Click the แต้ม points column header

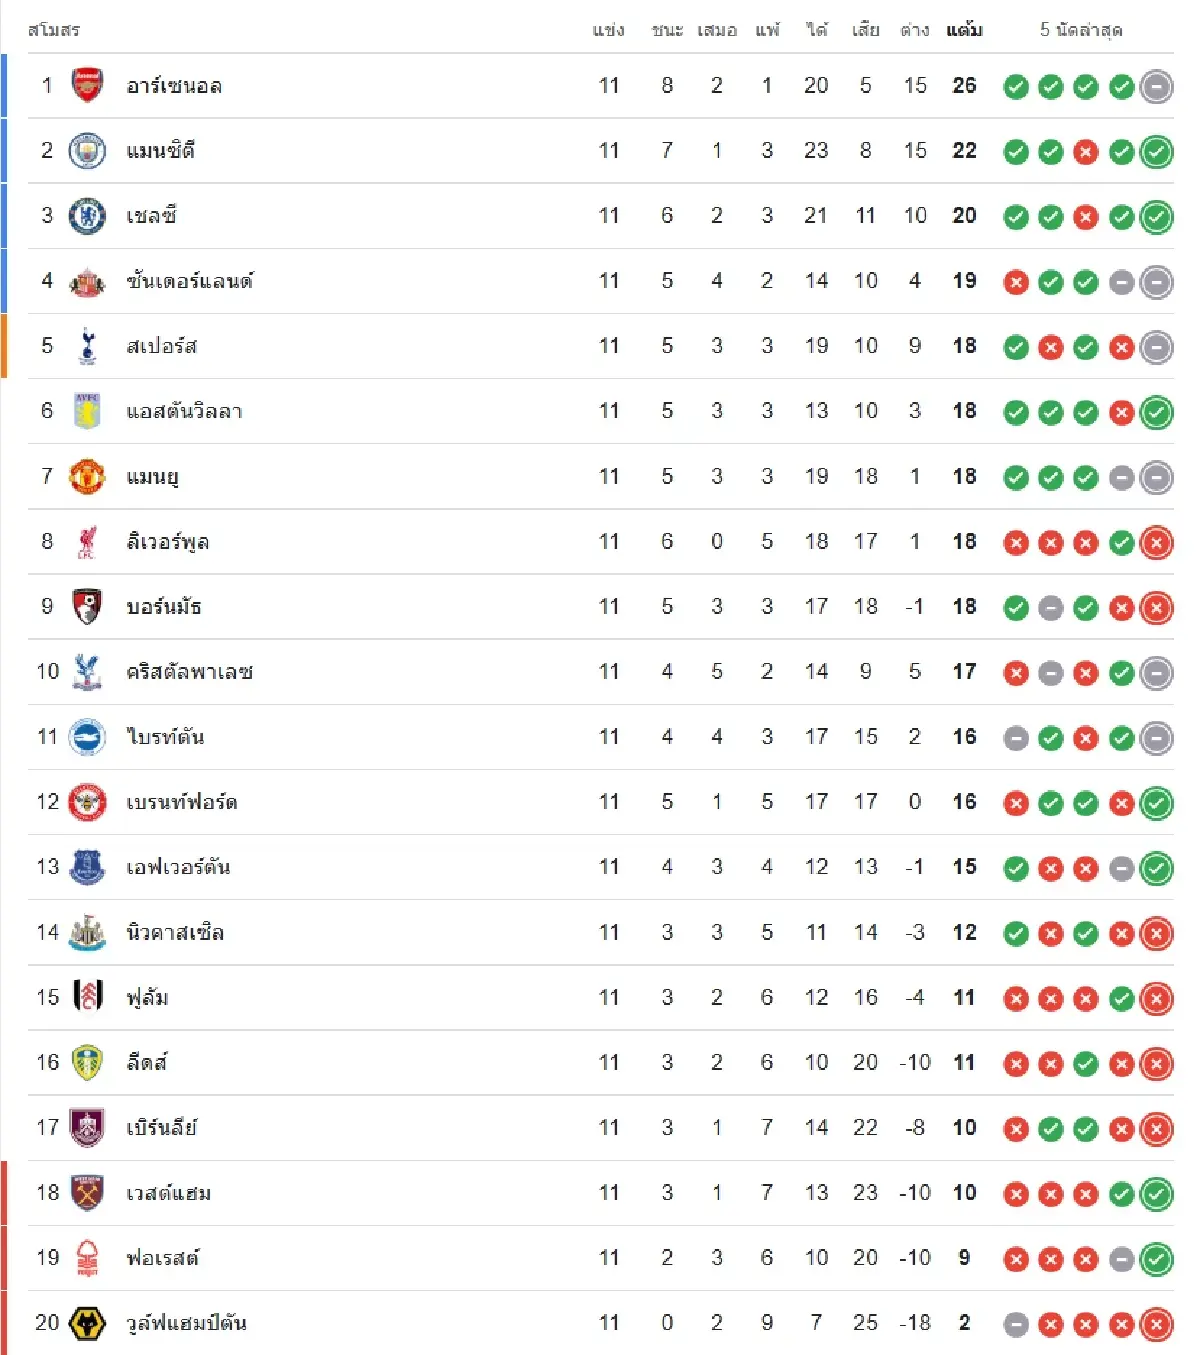[964, 30]
